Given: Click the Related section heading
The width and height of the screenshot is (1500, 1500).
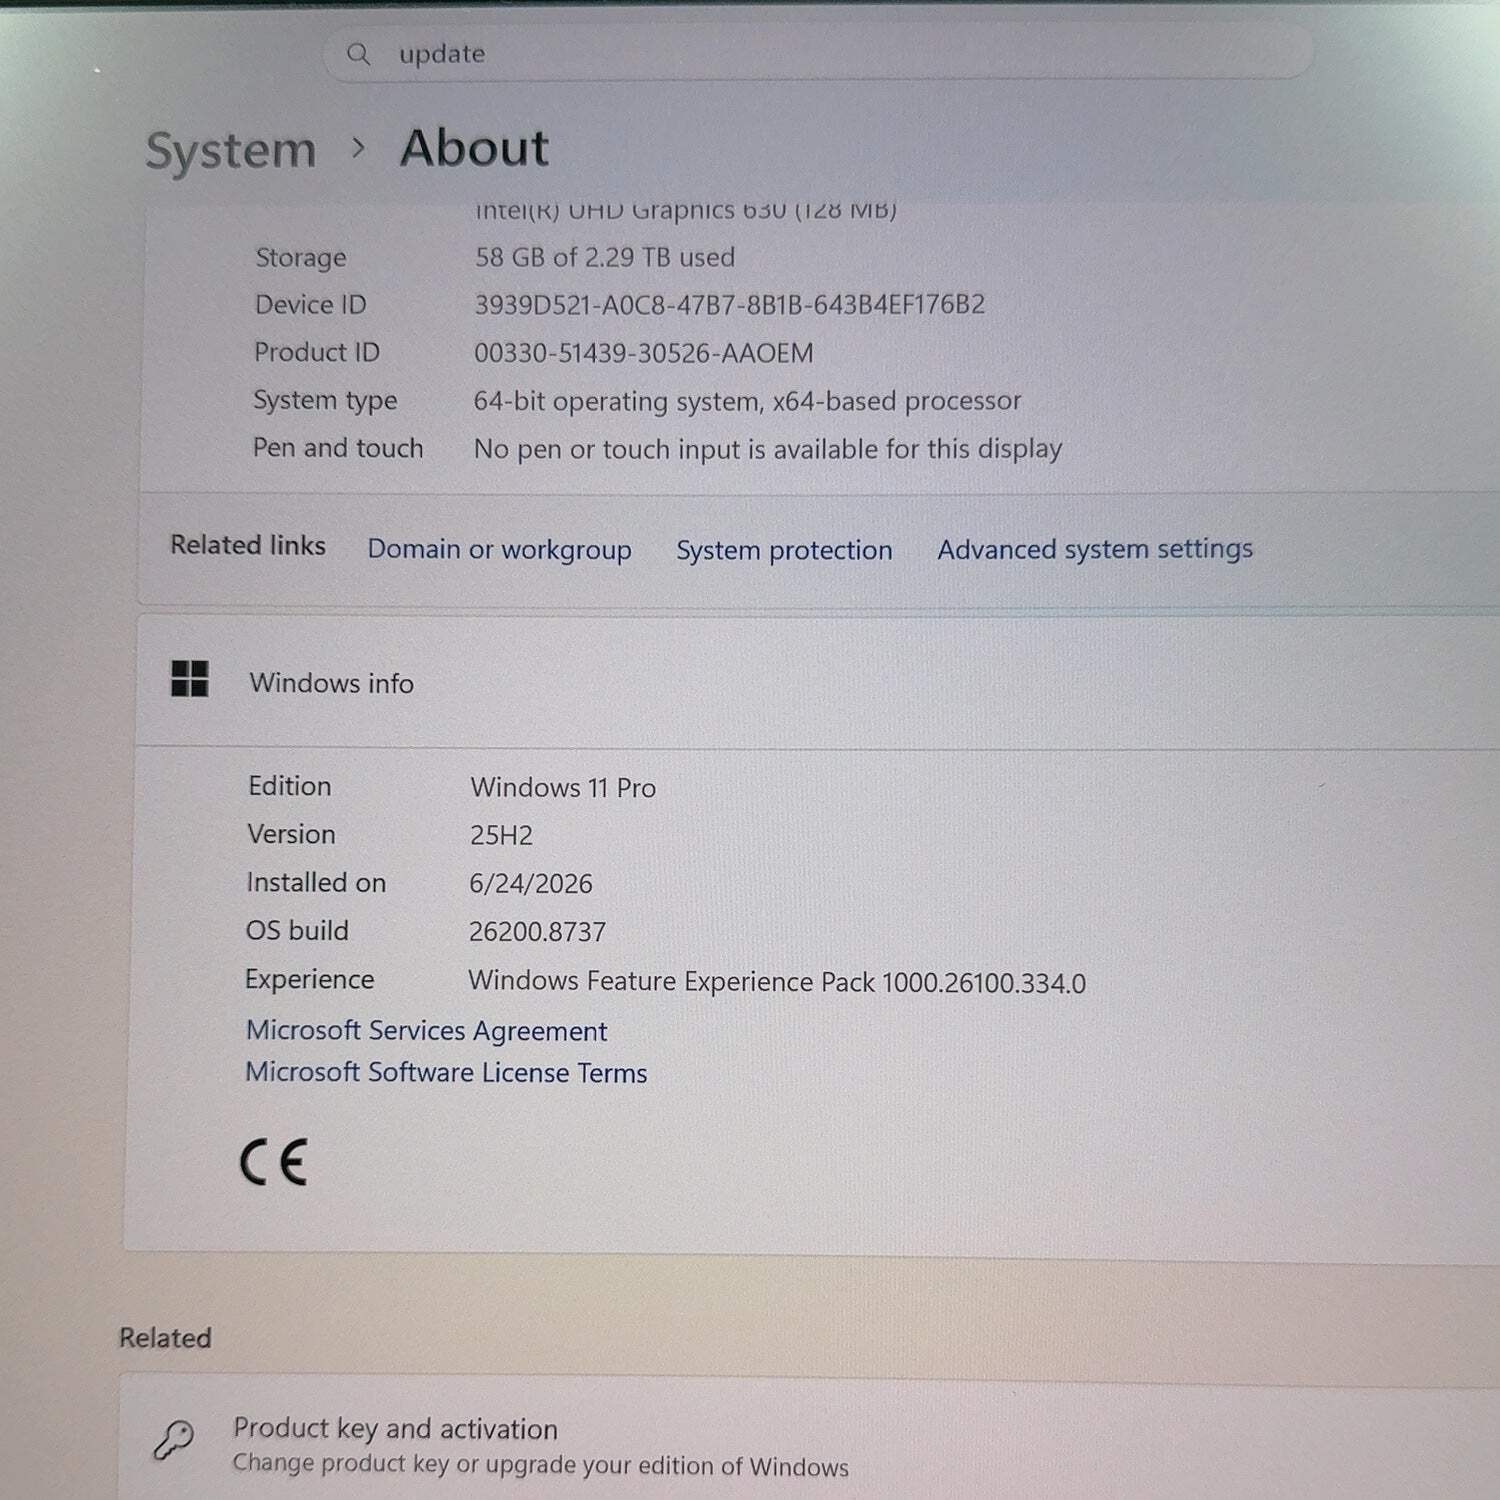Looking at the screenshot, I should click(165, 1338).
